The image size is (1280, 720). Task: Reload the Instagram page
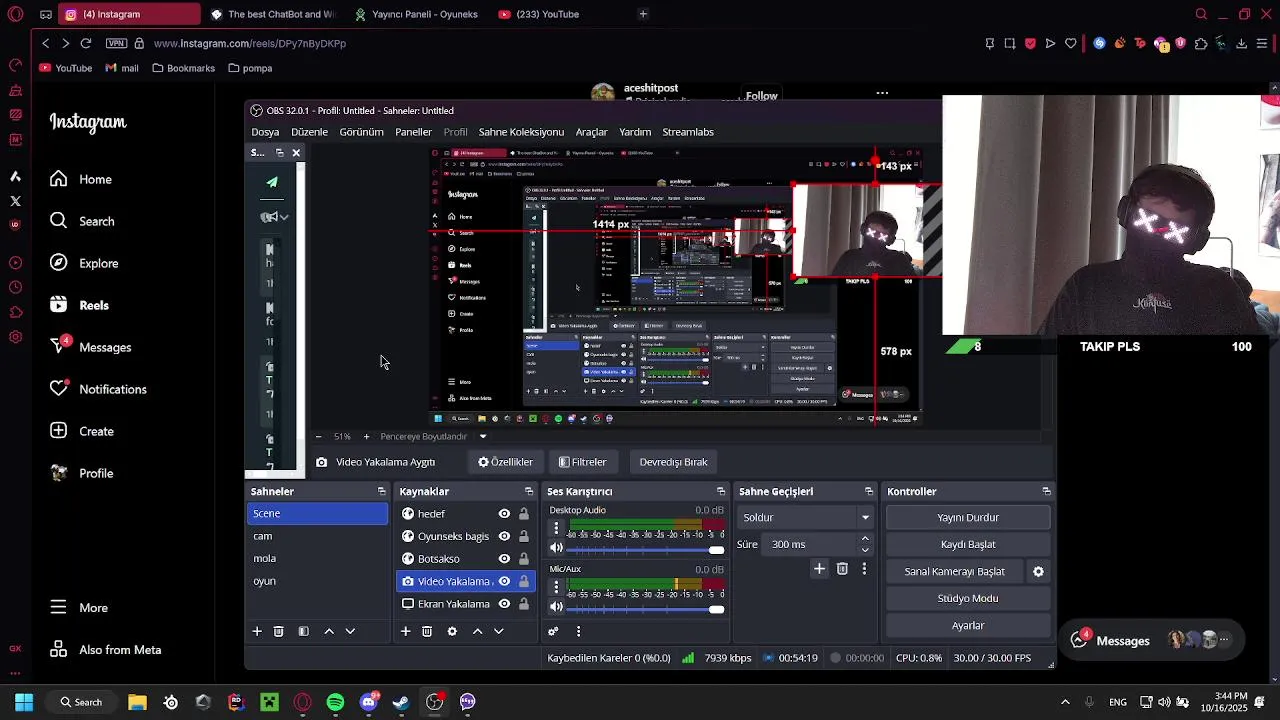coord(86,43)
